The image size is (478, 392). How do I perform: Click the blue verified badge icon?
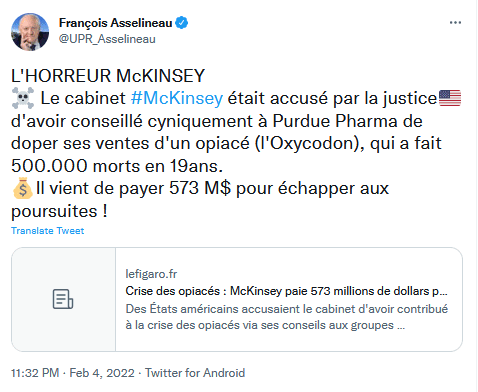pyautogui.click(x=182, y=23)
